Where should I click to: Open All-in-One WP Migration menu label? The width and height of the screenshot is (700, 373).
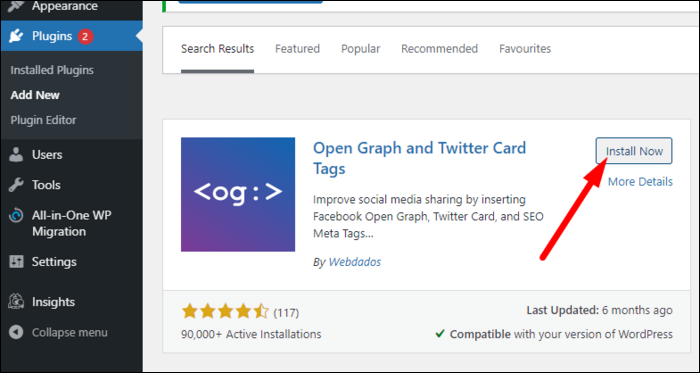point(71,224)
